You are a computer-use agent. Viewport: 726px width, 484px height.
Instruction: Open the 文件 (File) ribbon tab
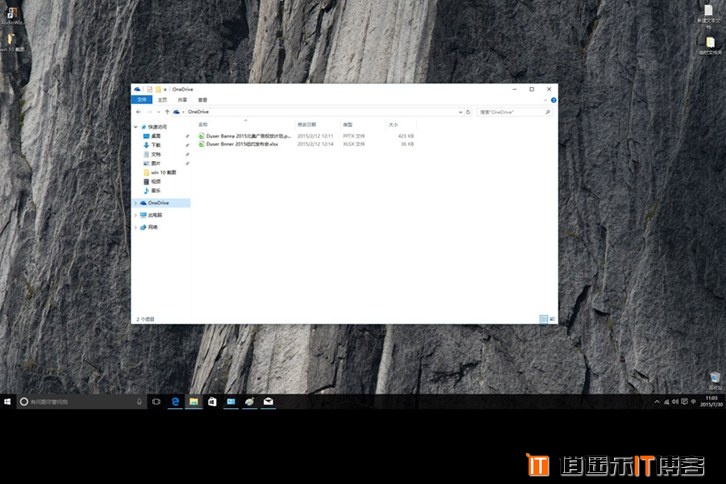pyautogui.click(x=142, y=100)
